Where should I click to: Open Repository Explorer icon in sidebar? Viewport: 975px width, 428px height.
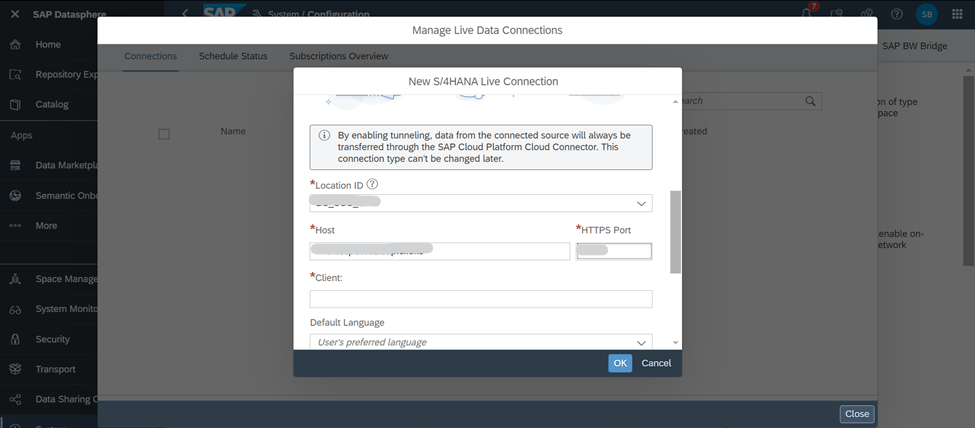[x=16, y=75]
